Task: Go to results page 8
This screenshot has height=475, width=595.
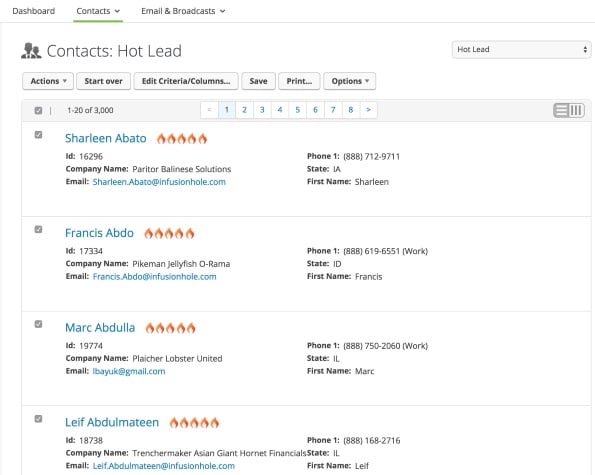Action: [351, 110]
